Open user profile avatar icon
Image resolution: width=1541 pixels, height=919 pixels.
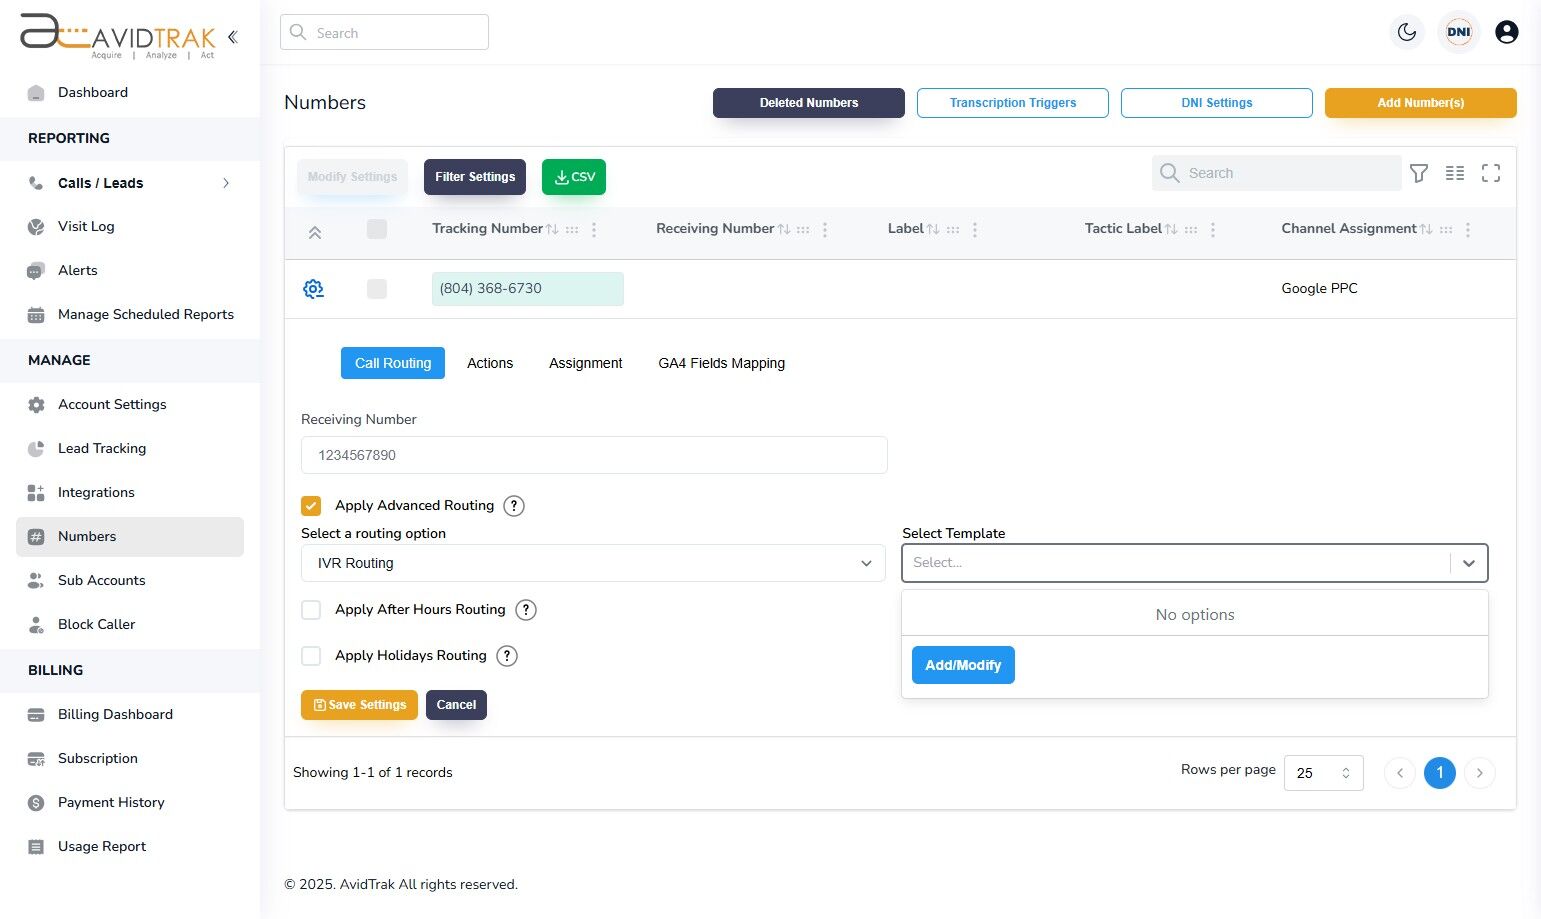(x=1507, y=32)
